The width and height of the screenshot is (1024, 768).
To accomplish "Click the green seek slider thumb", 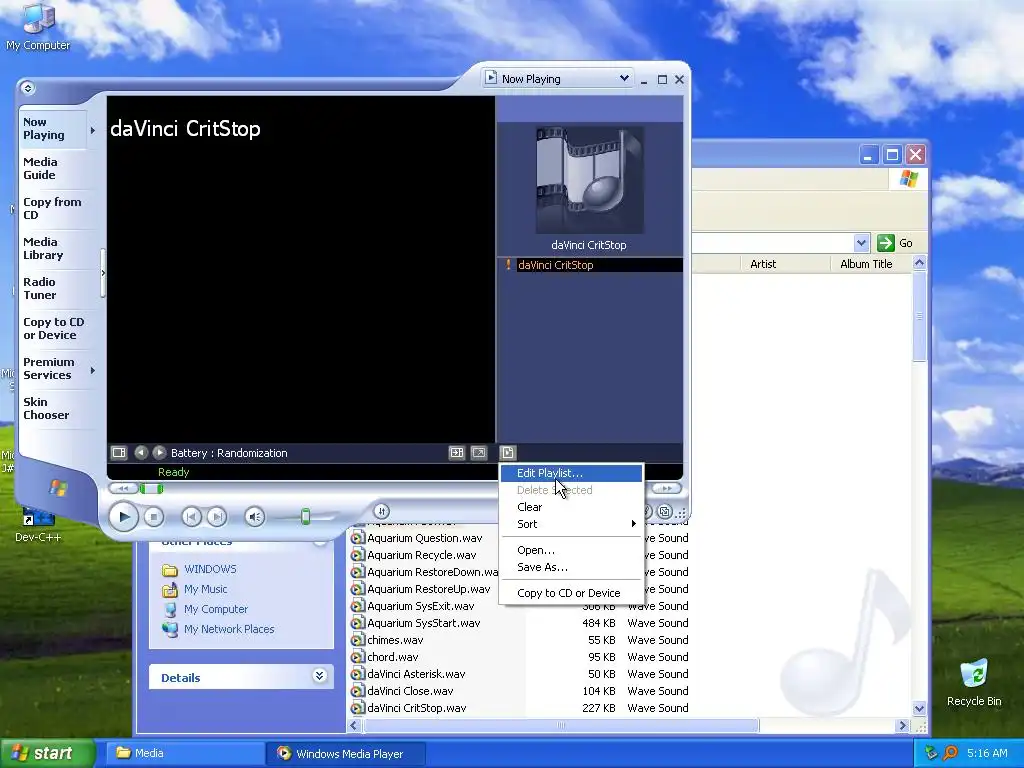I will [x=152, y=488].
